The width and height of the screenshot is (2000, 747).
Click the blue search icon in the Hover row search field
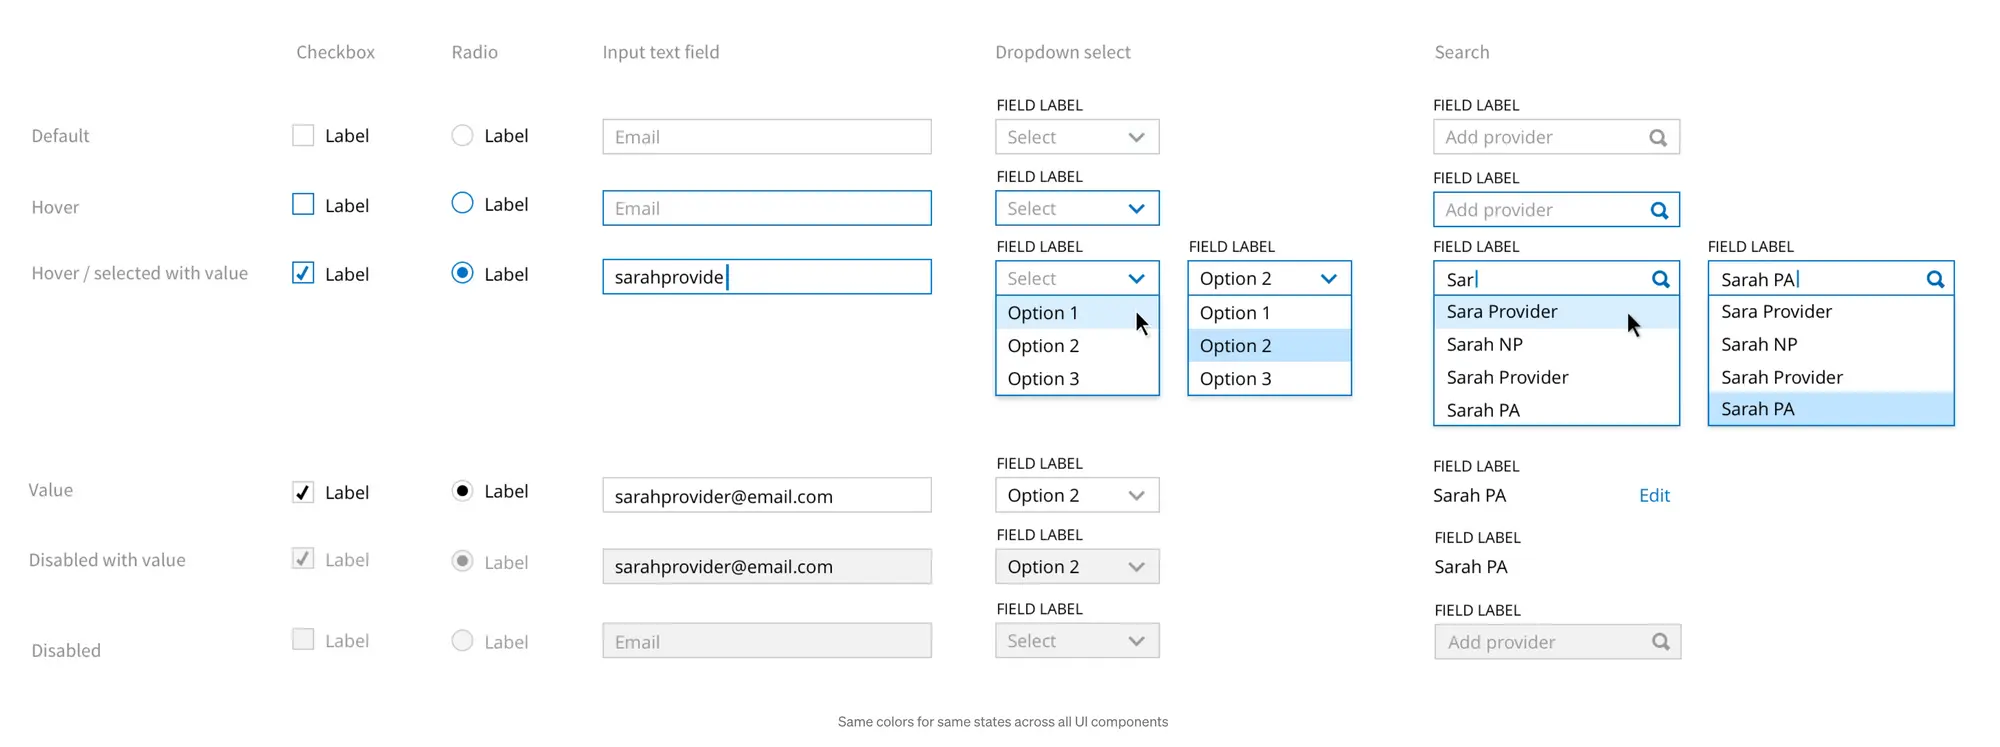click(1659, 210)
